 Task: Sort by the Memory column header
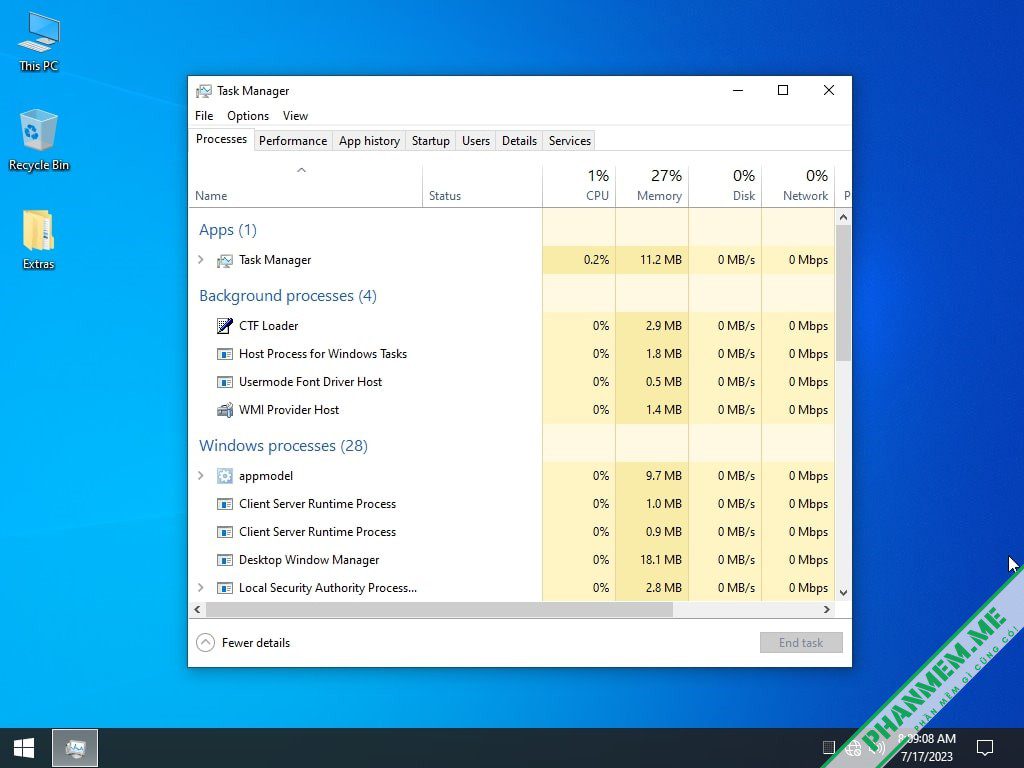tap(652, 185)
